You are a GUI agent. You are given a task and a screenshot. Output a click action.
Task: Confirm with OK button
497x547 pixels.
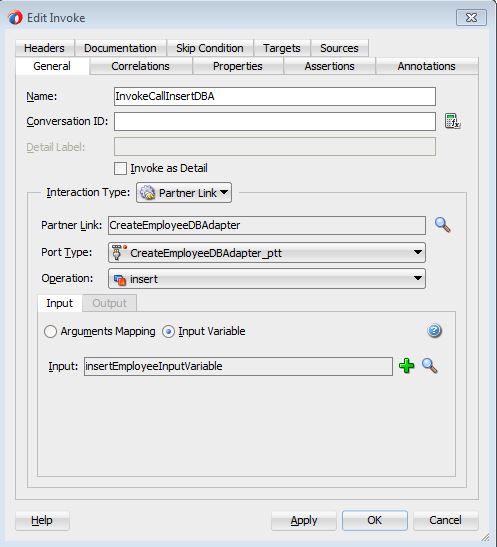point(375,520)
